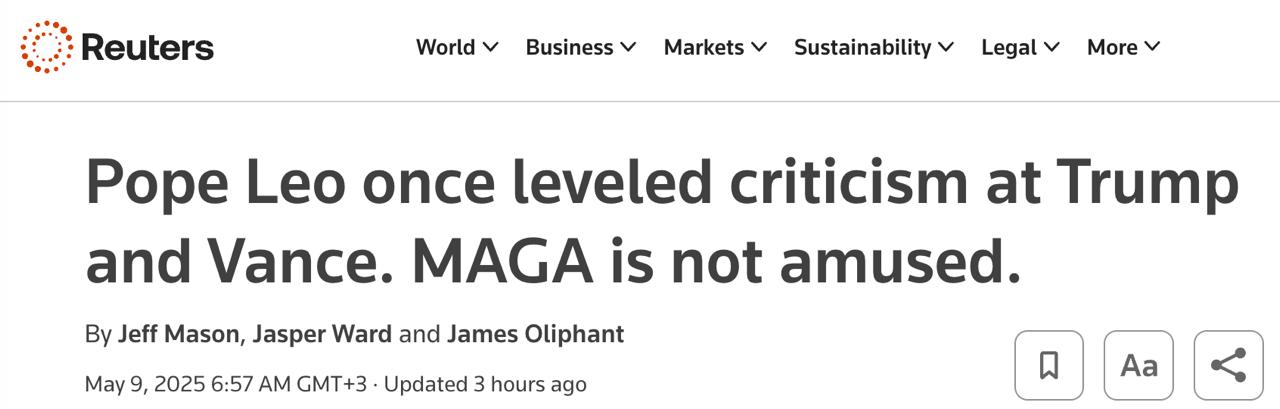1280x409 pixels.
Task: Open author Jasper Ward's profile link
Action: (322, 333)
